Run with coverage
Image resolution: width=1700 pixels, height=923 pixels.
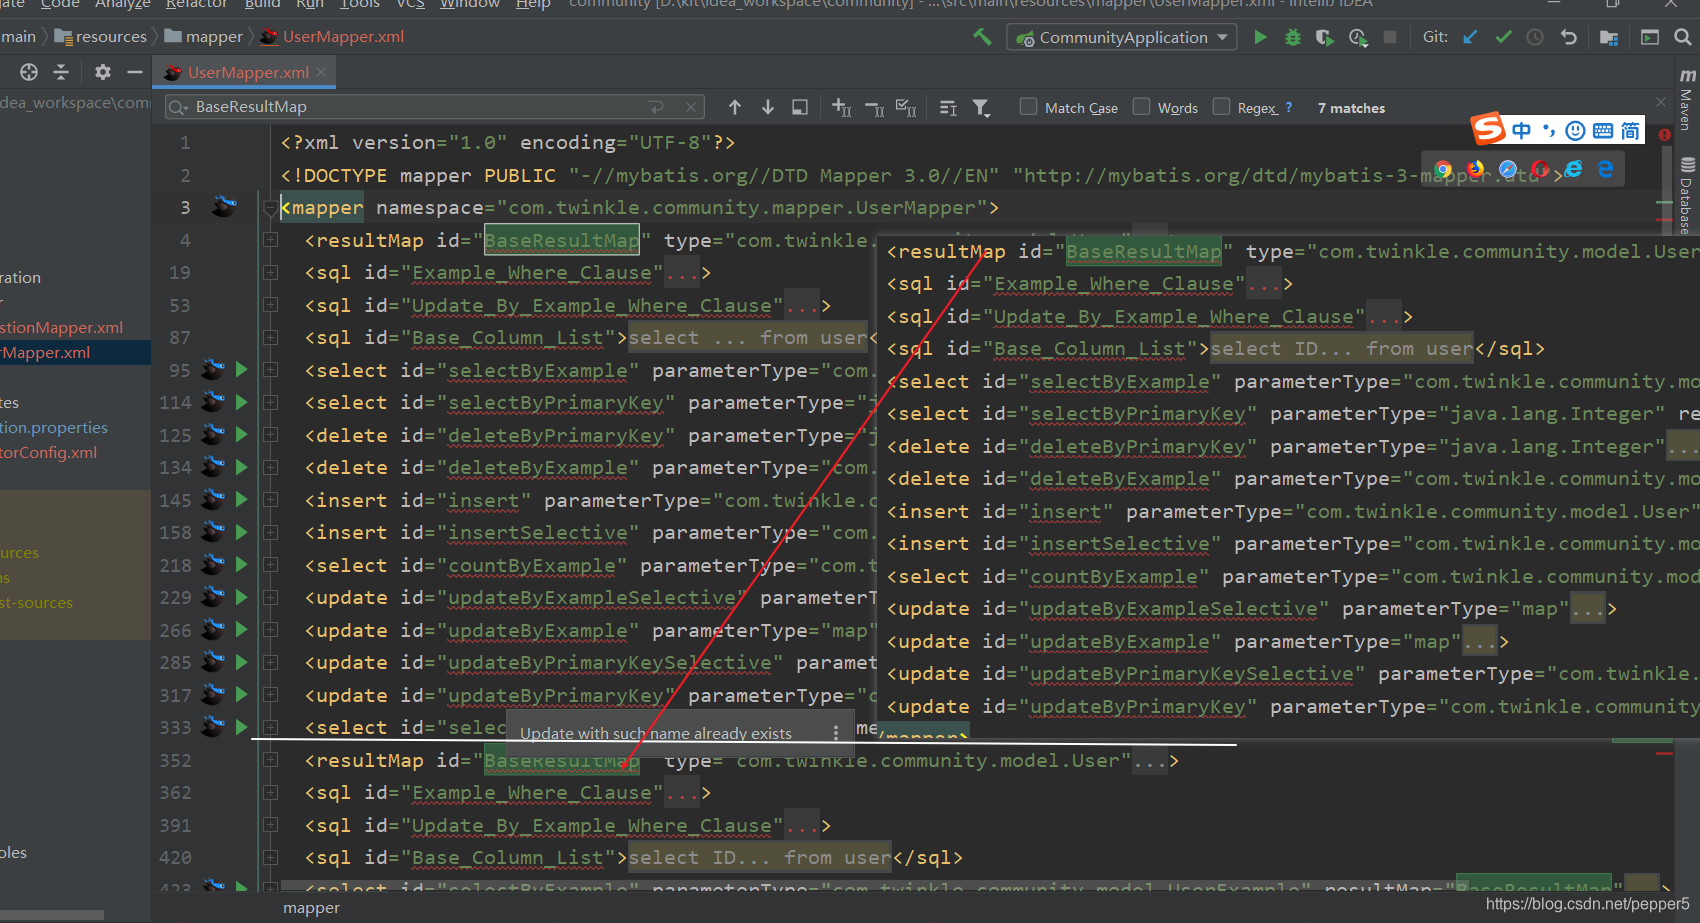pos(1322,37)
